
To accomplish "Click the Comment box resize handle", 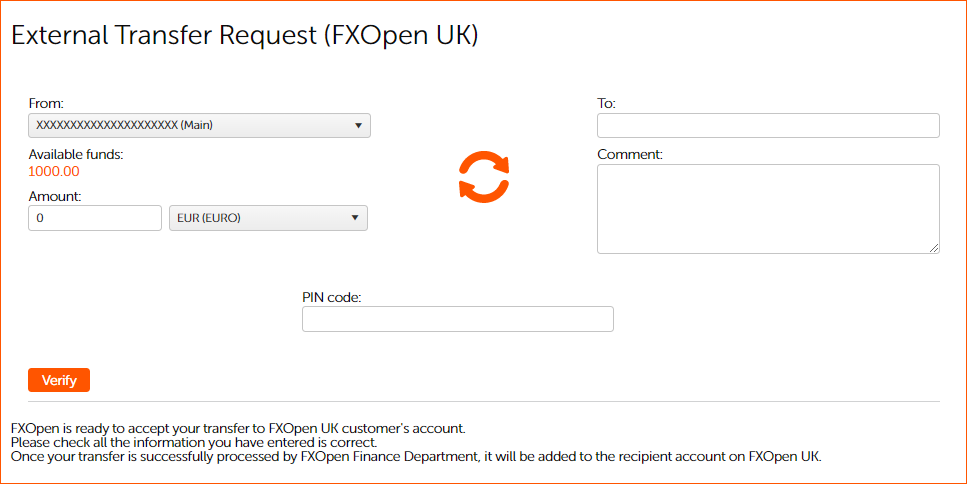I will 934,247.
